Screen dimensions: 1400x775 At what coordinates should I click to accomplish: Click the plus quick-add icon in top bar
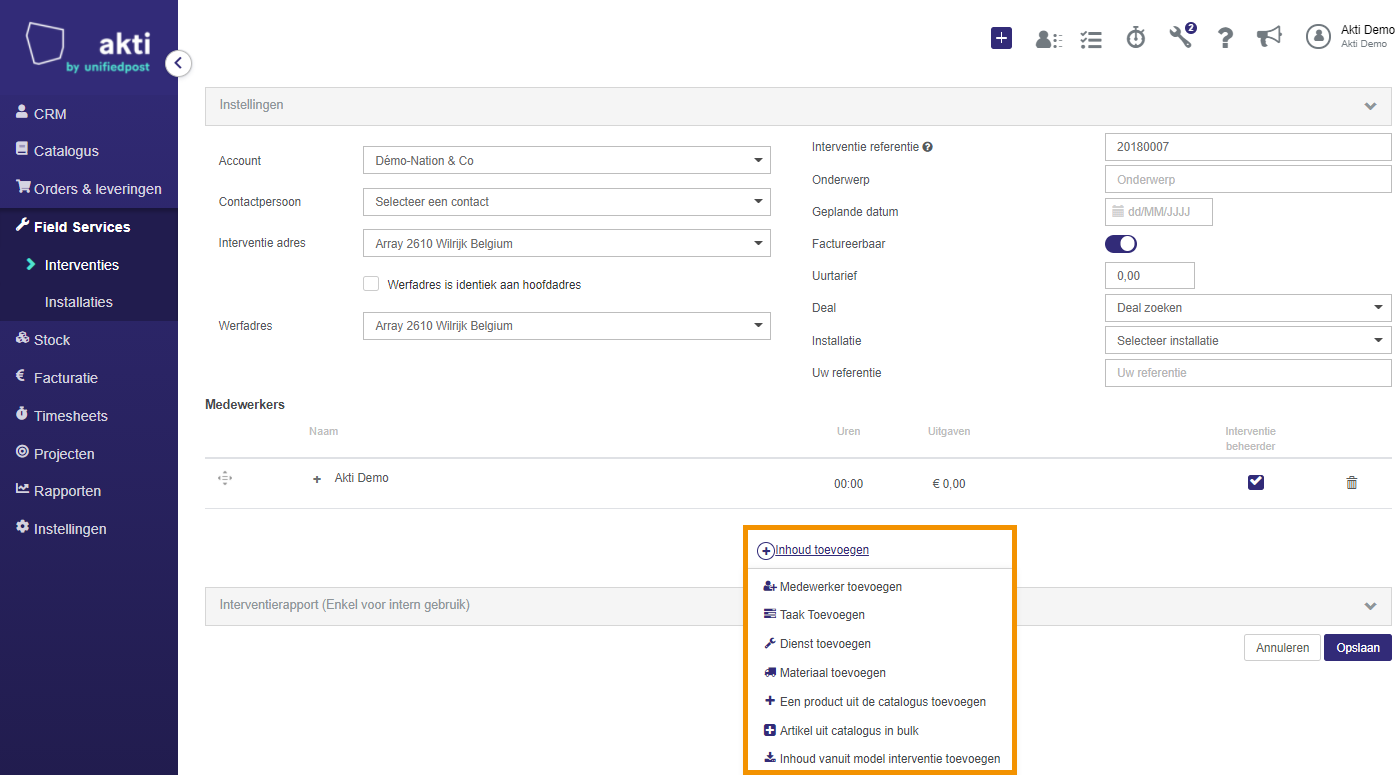(1001, 38)
